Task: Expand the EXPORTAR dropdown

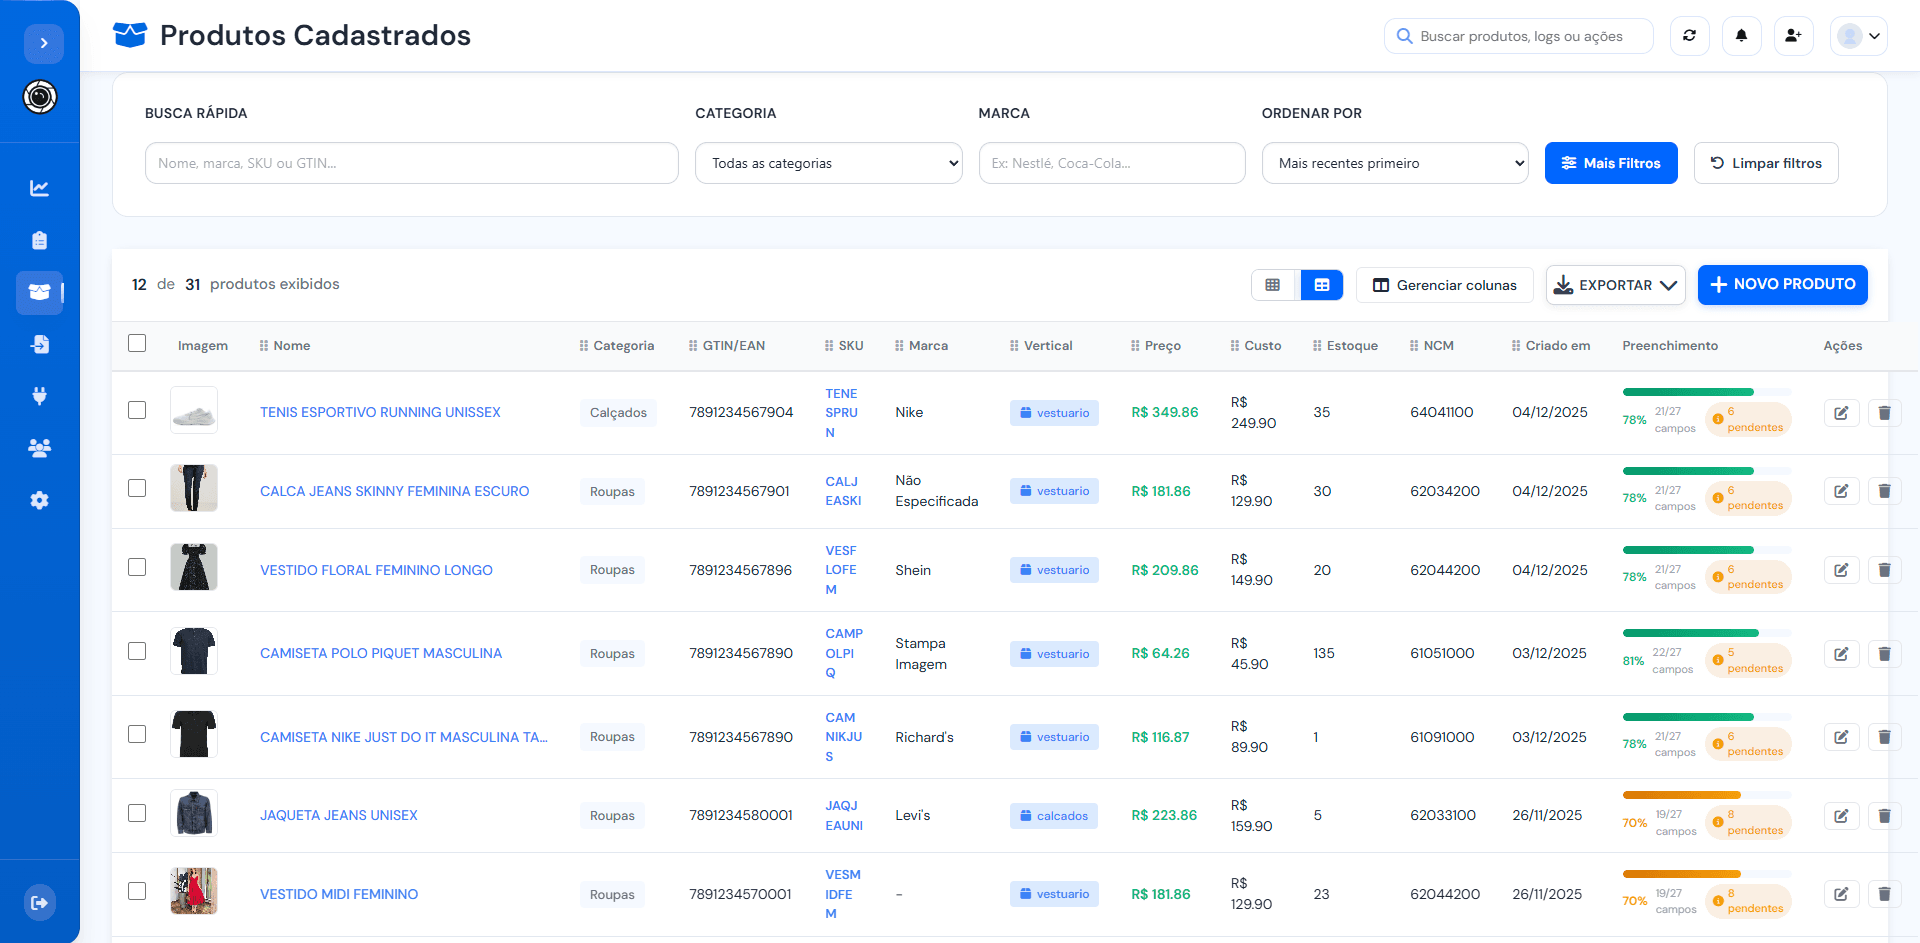Action: coord(1615,285)
